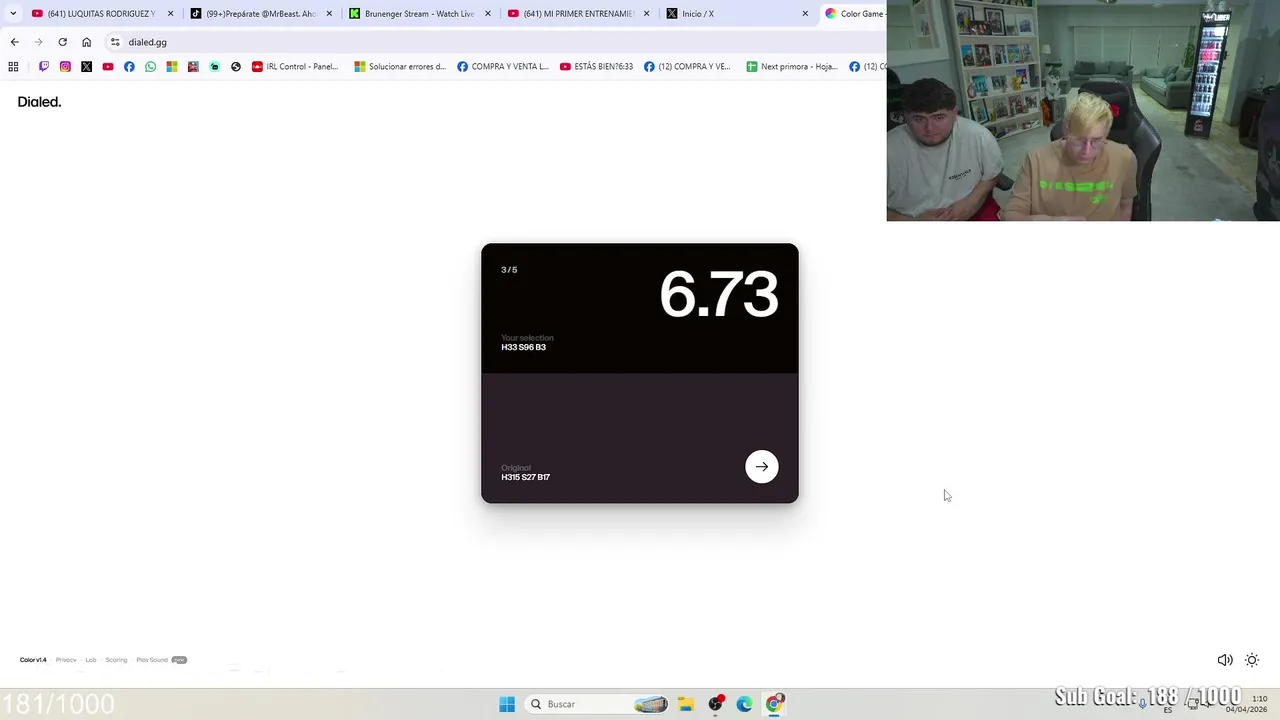
Task: Open the tab search dropdown arrow
Action: coord(12,14)
